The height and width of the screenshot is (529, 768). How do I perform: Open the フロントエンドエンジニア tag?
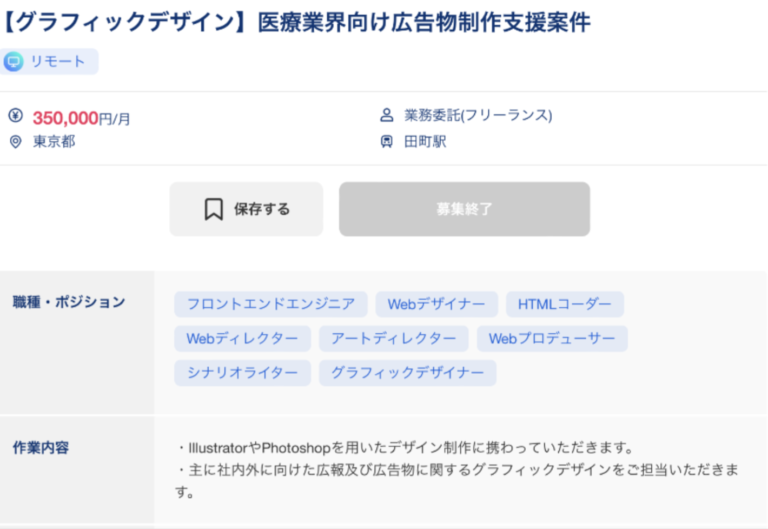(x=270, y=305)
